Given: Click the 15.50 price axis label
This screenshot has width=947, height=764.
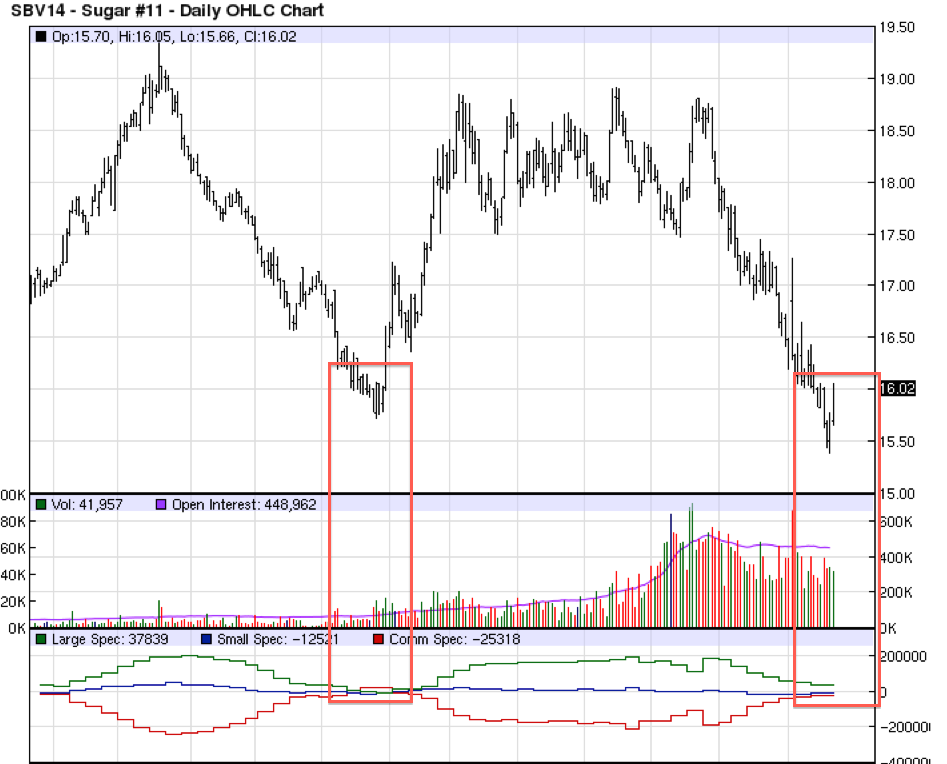Looking at the screenshot, I should tap(897, 441).
